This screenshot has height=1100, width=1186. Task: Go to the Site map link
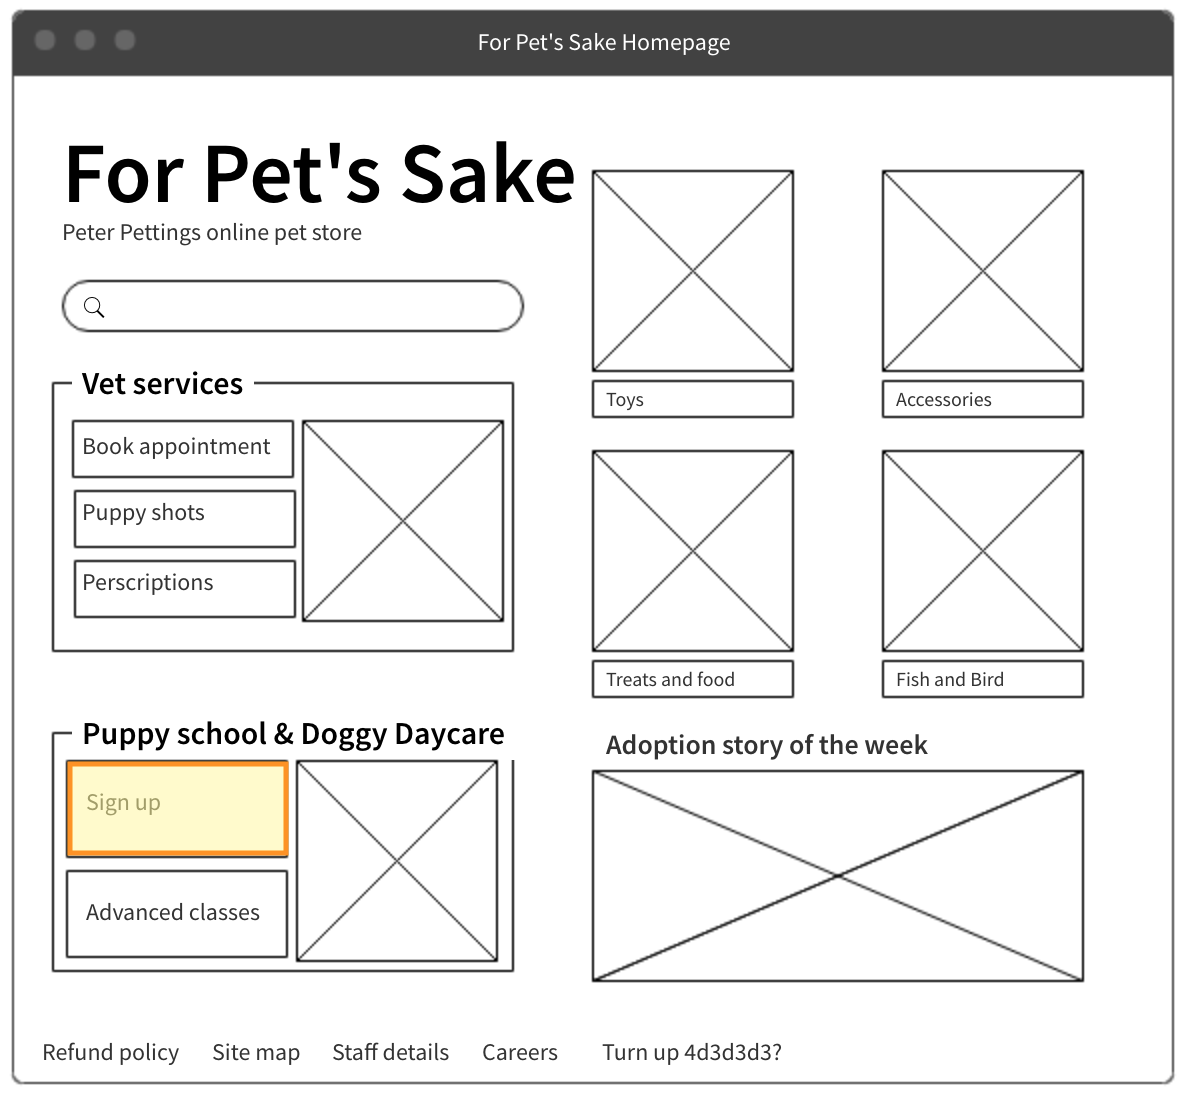[x=256, y=1052]
